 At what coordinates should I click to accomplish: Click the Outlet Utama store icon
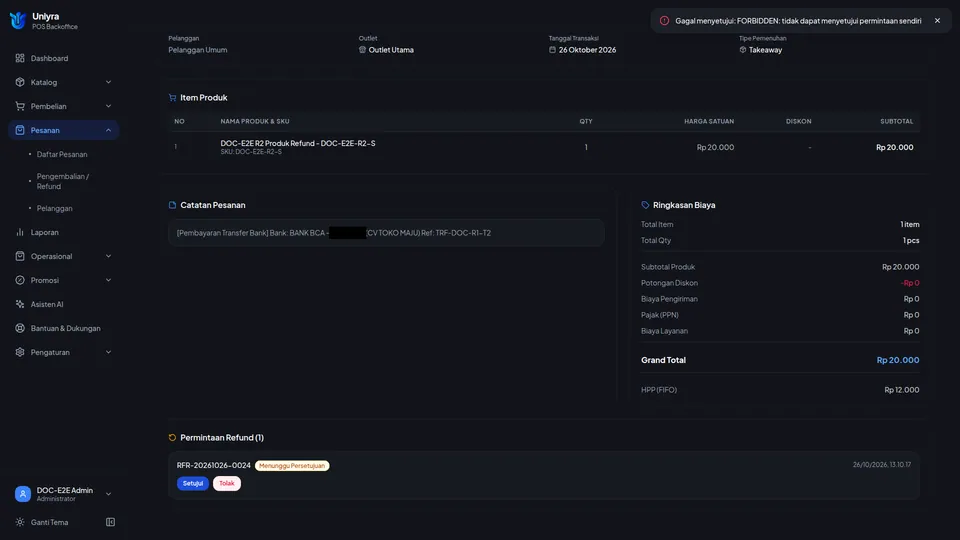362,50
